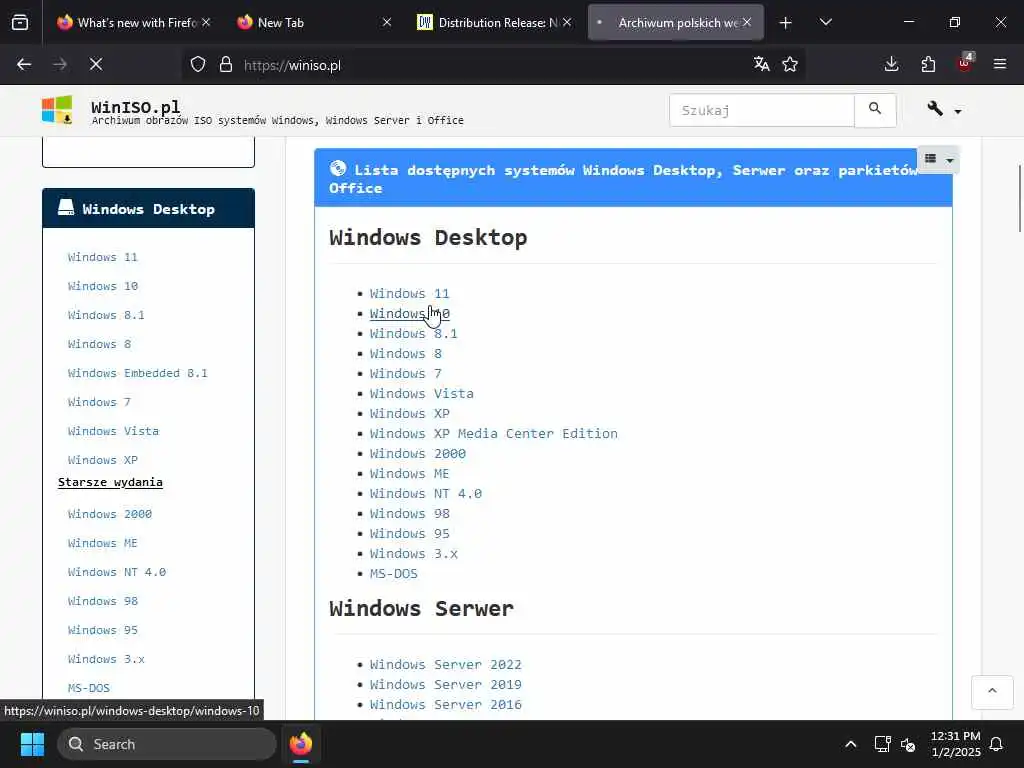Open Firefox View from the tab bar icon

click(x=20, y=23)
